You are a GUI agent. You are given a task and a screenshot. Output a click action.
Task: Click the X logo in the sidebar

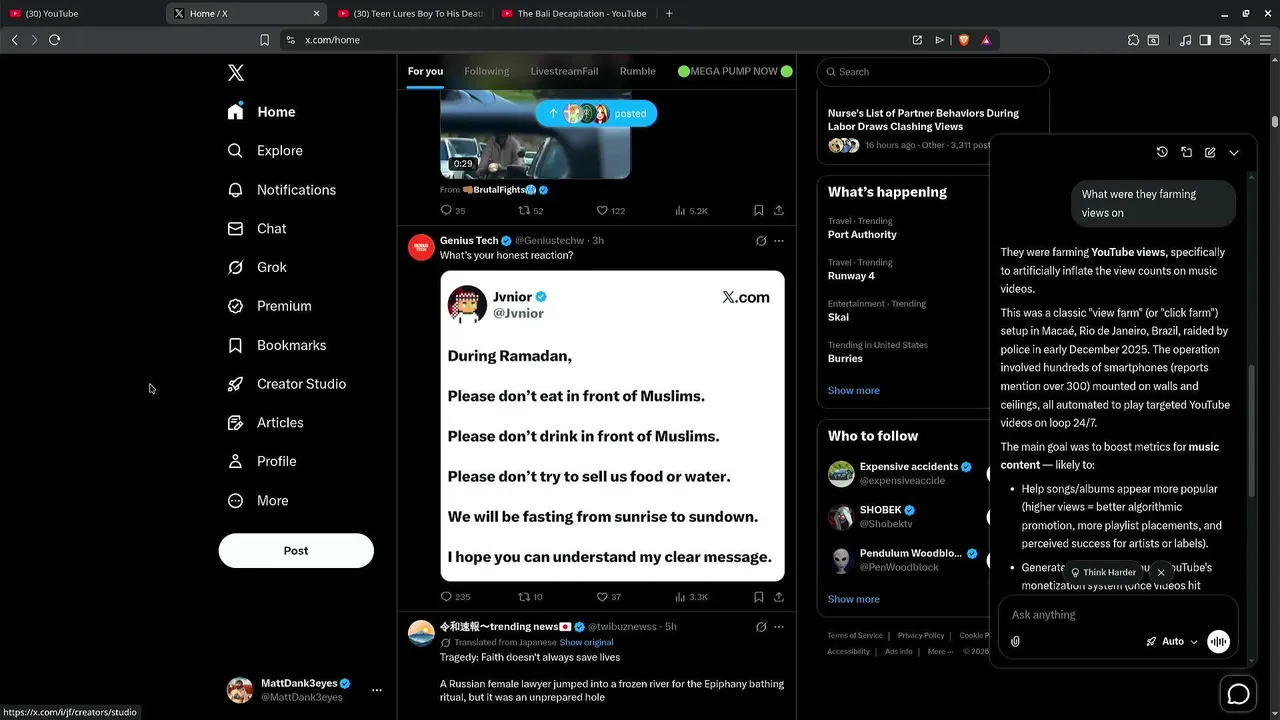click(236, 72)
